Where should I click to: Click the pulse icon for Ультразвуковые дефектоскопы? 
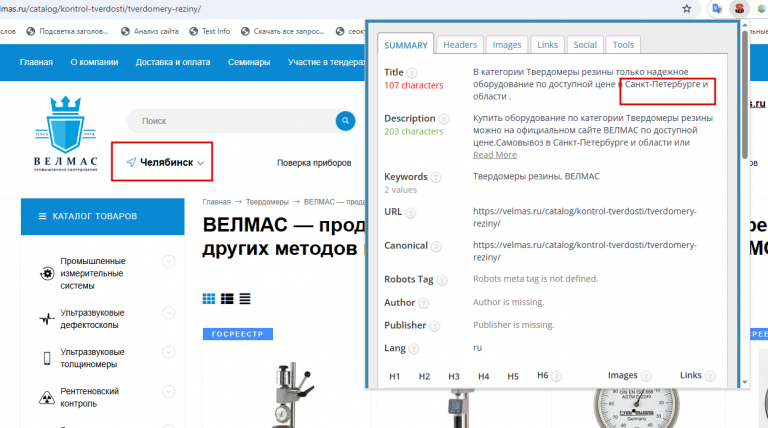coord(47,319)
